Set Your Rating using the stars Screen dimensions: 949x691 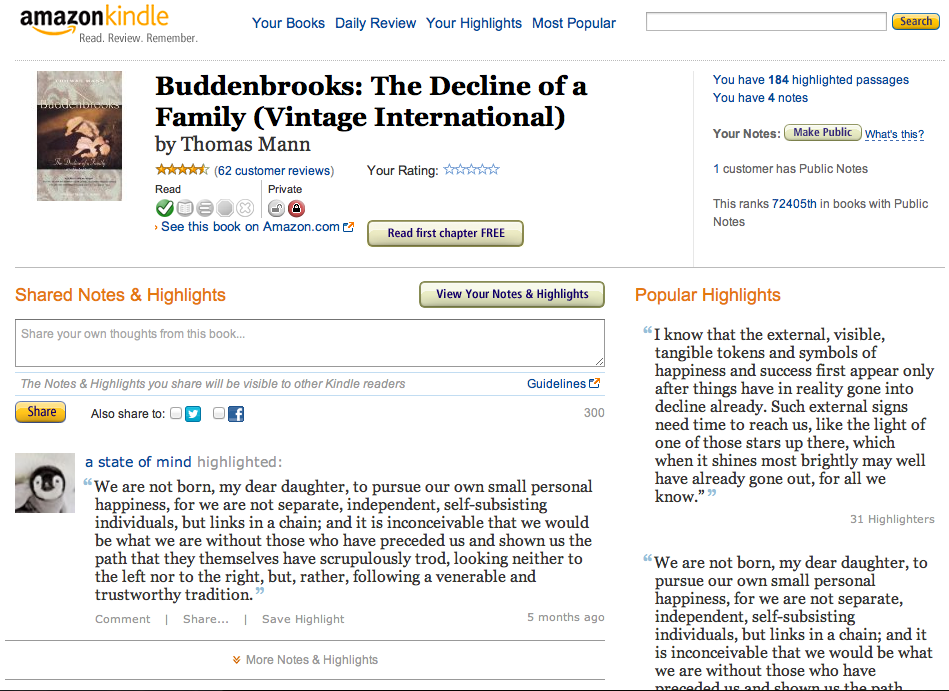(x=471, y=170)
